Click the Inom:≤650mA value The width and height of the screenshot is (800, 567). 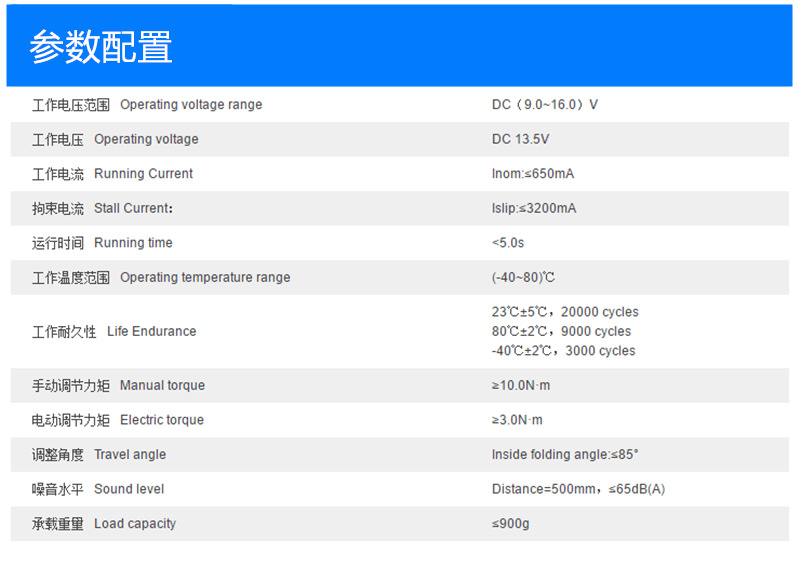tap(533, 174)
